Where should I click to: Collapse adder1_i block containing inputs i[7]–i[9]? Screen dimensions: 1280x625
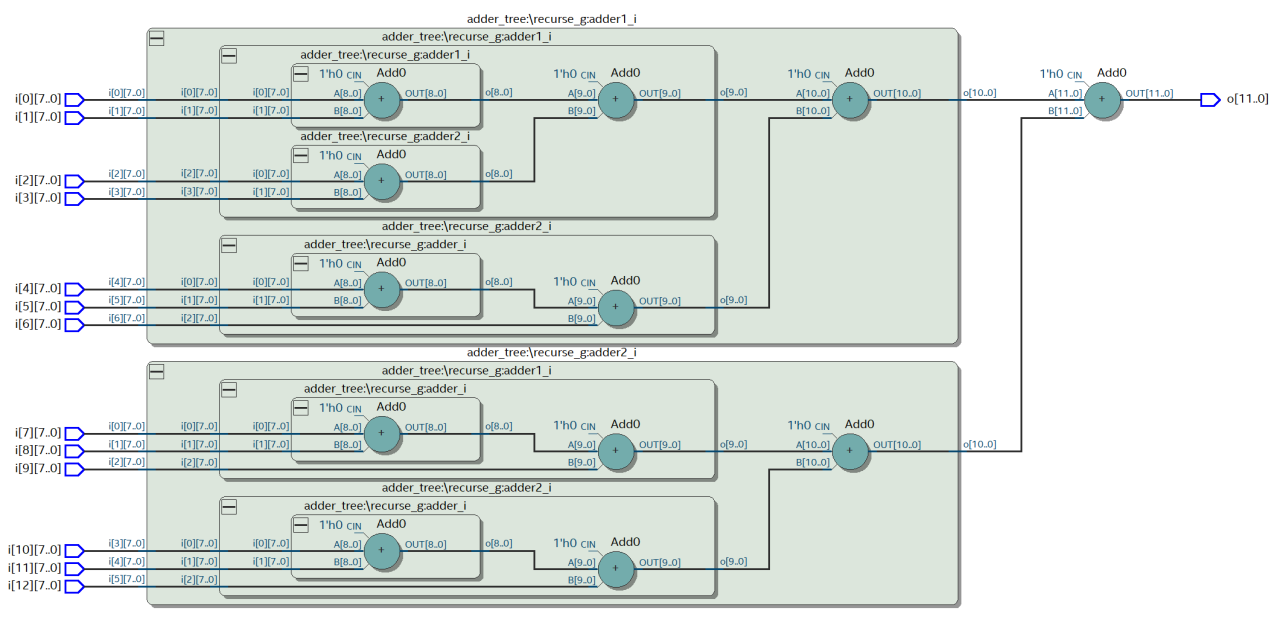(229, 390)
